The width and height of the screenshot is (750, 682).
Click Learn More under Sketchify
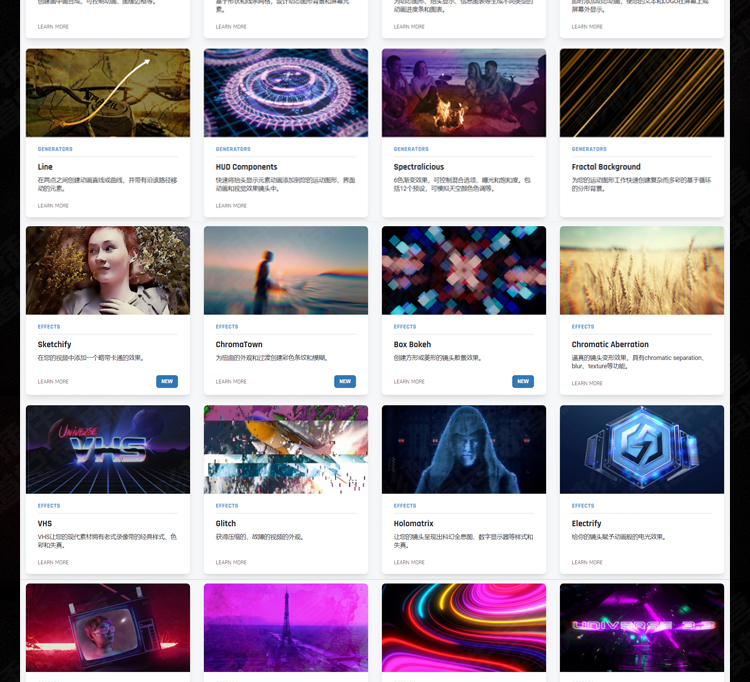pyautogui.click(x=53, y=382)
